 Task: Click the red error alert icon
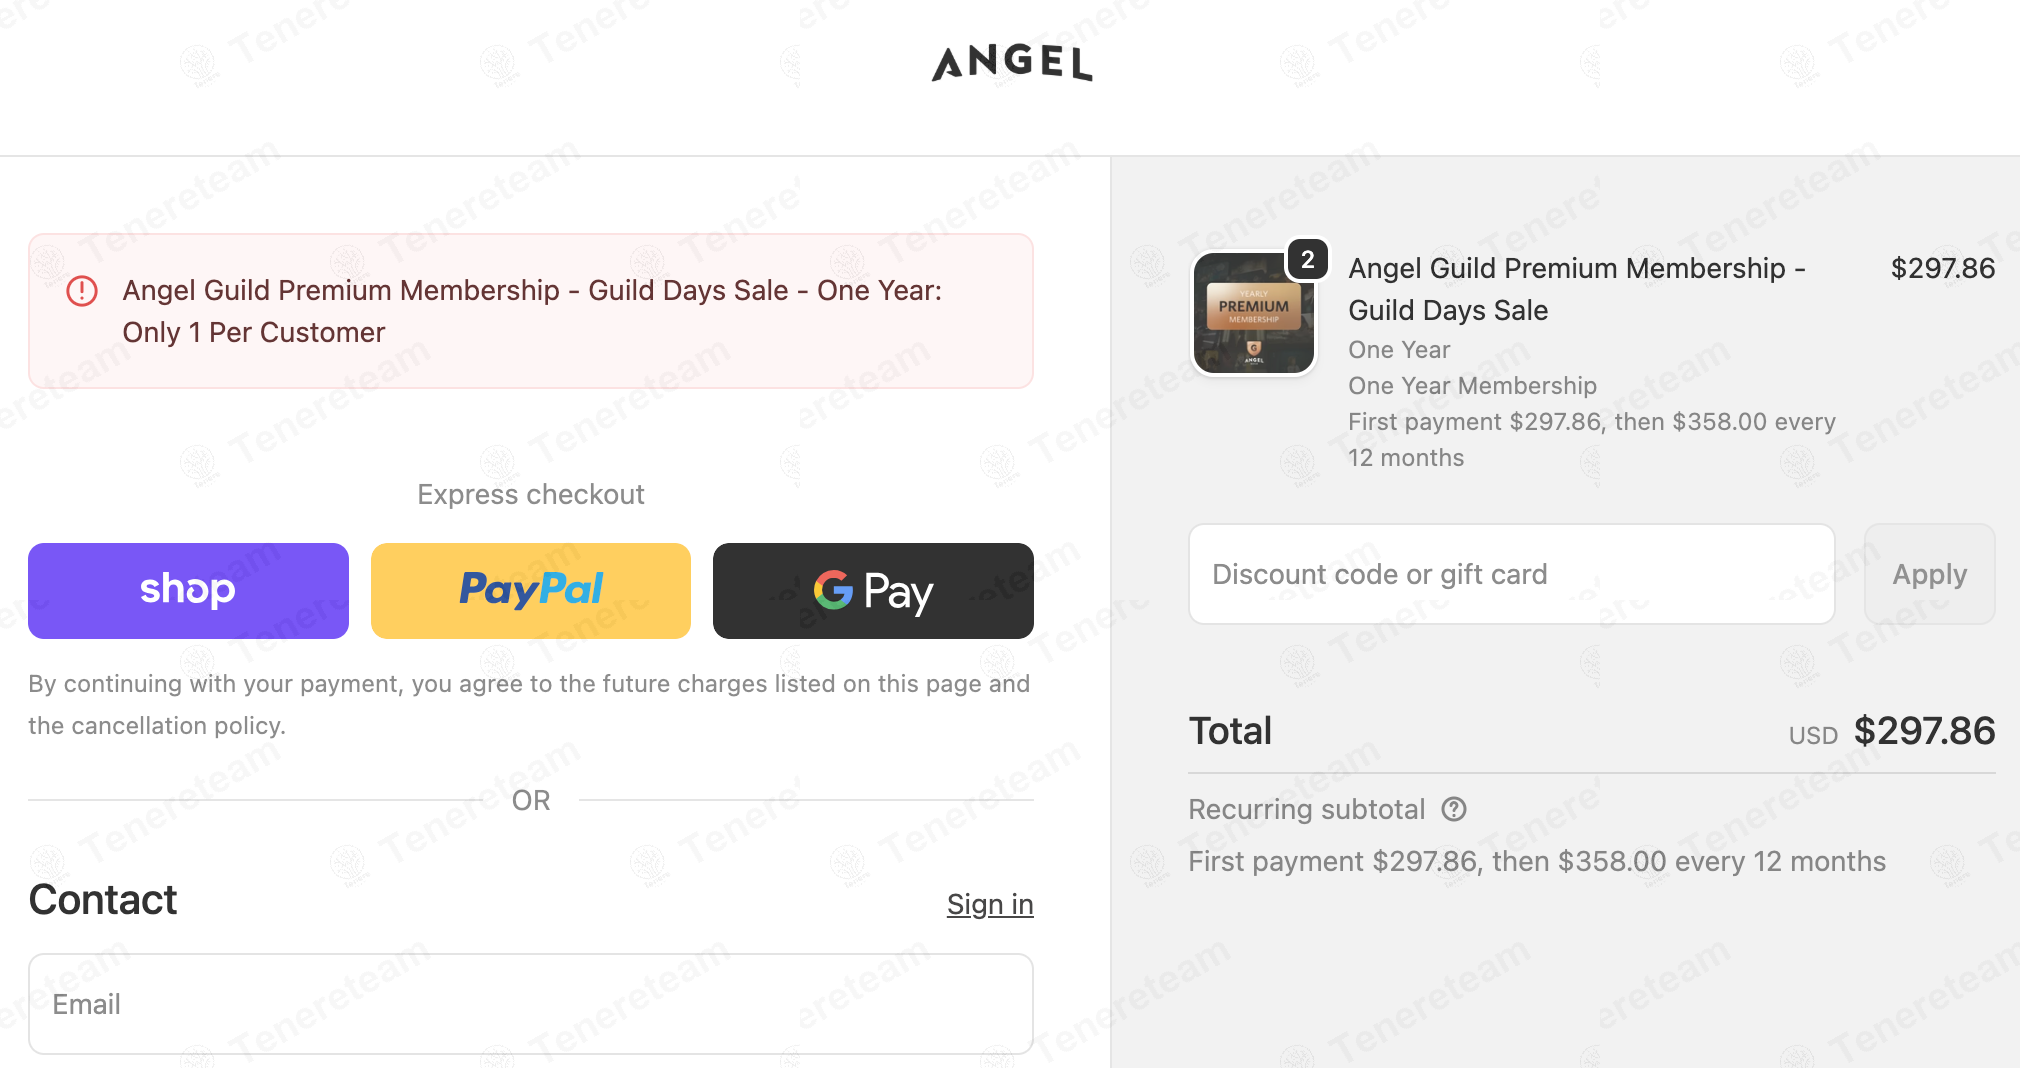pyautogui.click(x=82, y=291)
